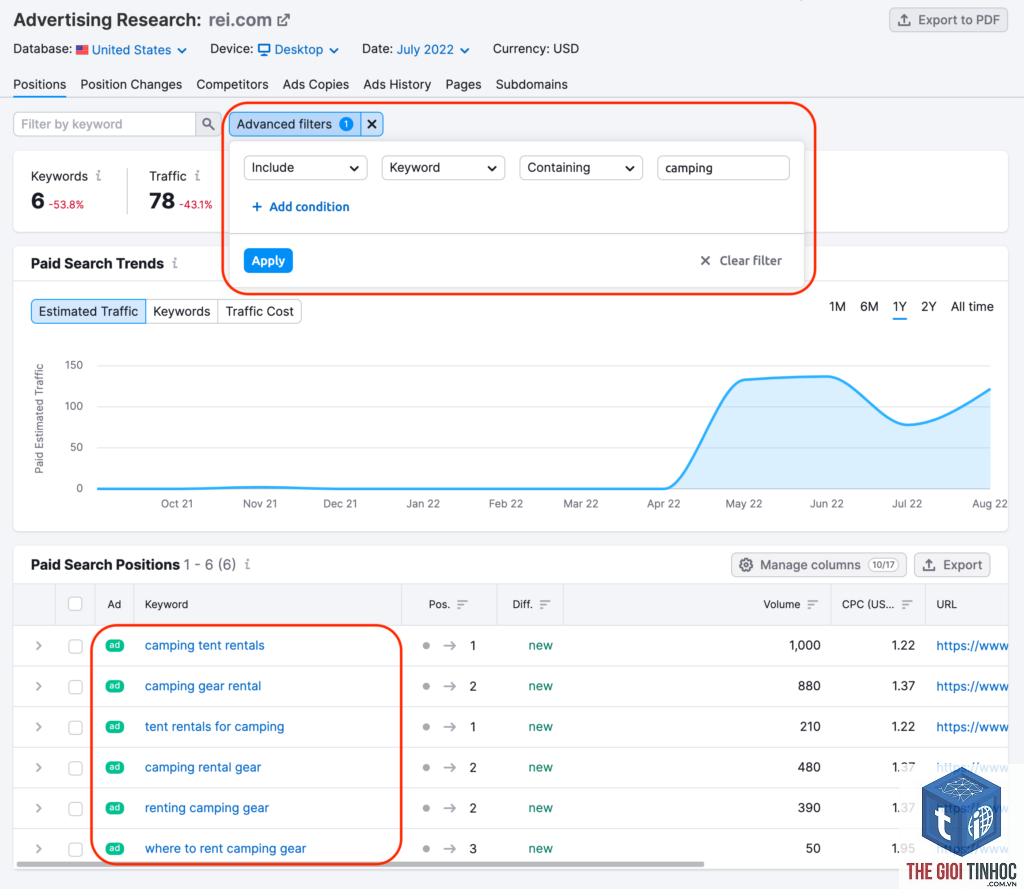Click the plus icon of Add condition
This screenshot has height=889, width=1024.
point(257,207)
